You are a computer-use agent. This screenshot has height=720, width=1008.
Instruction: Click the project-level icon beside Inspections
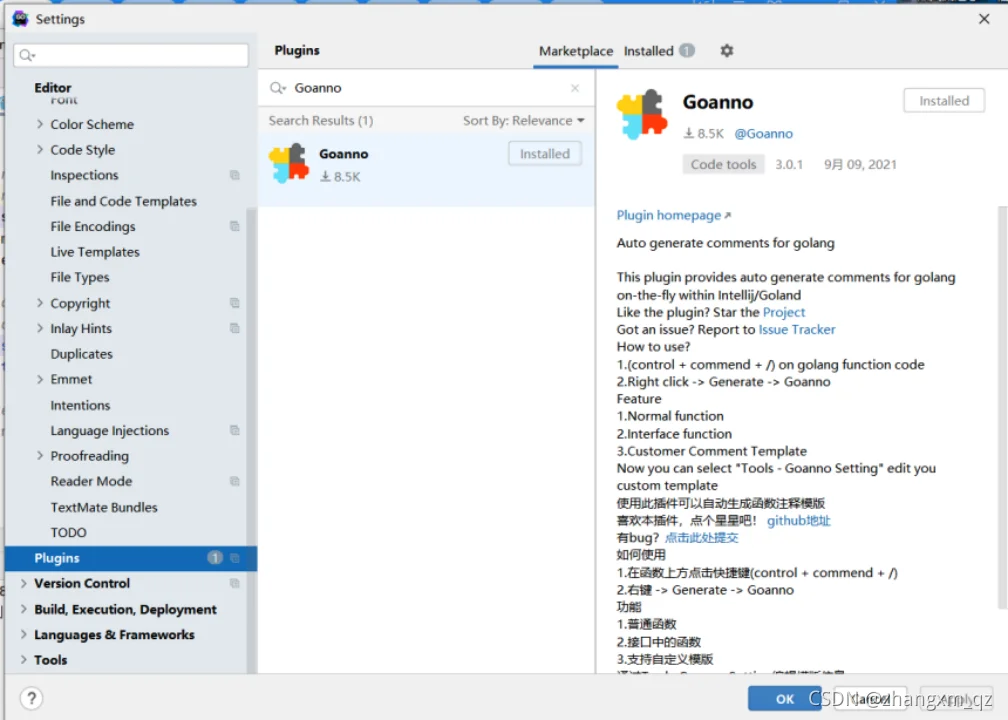point(235,175)
